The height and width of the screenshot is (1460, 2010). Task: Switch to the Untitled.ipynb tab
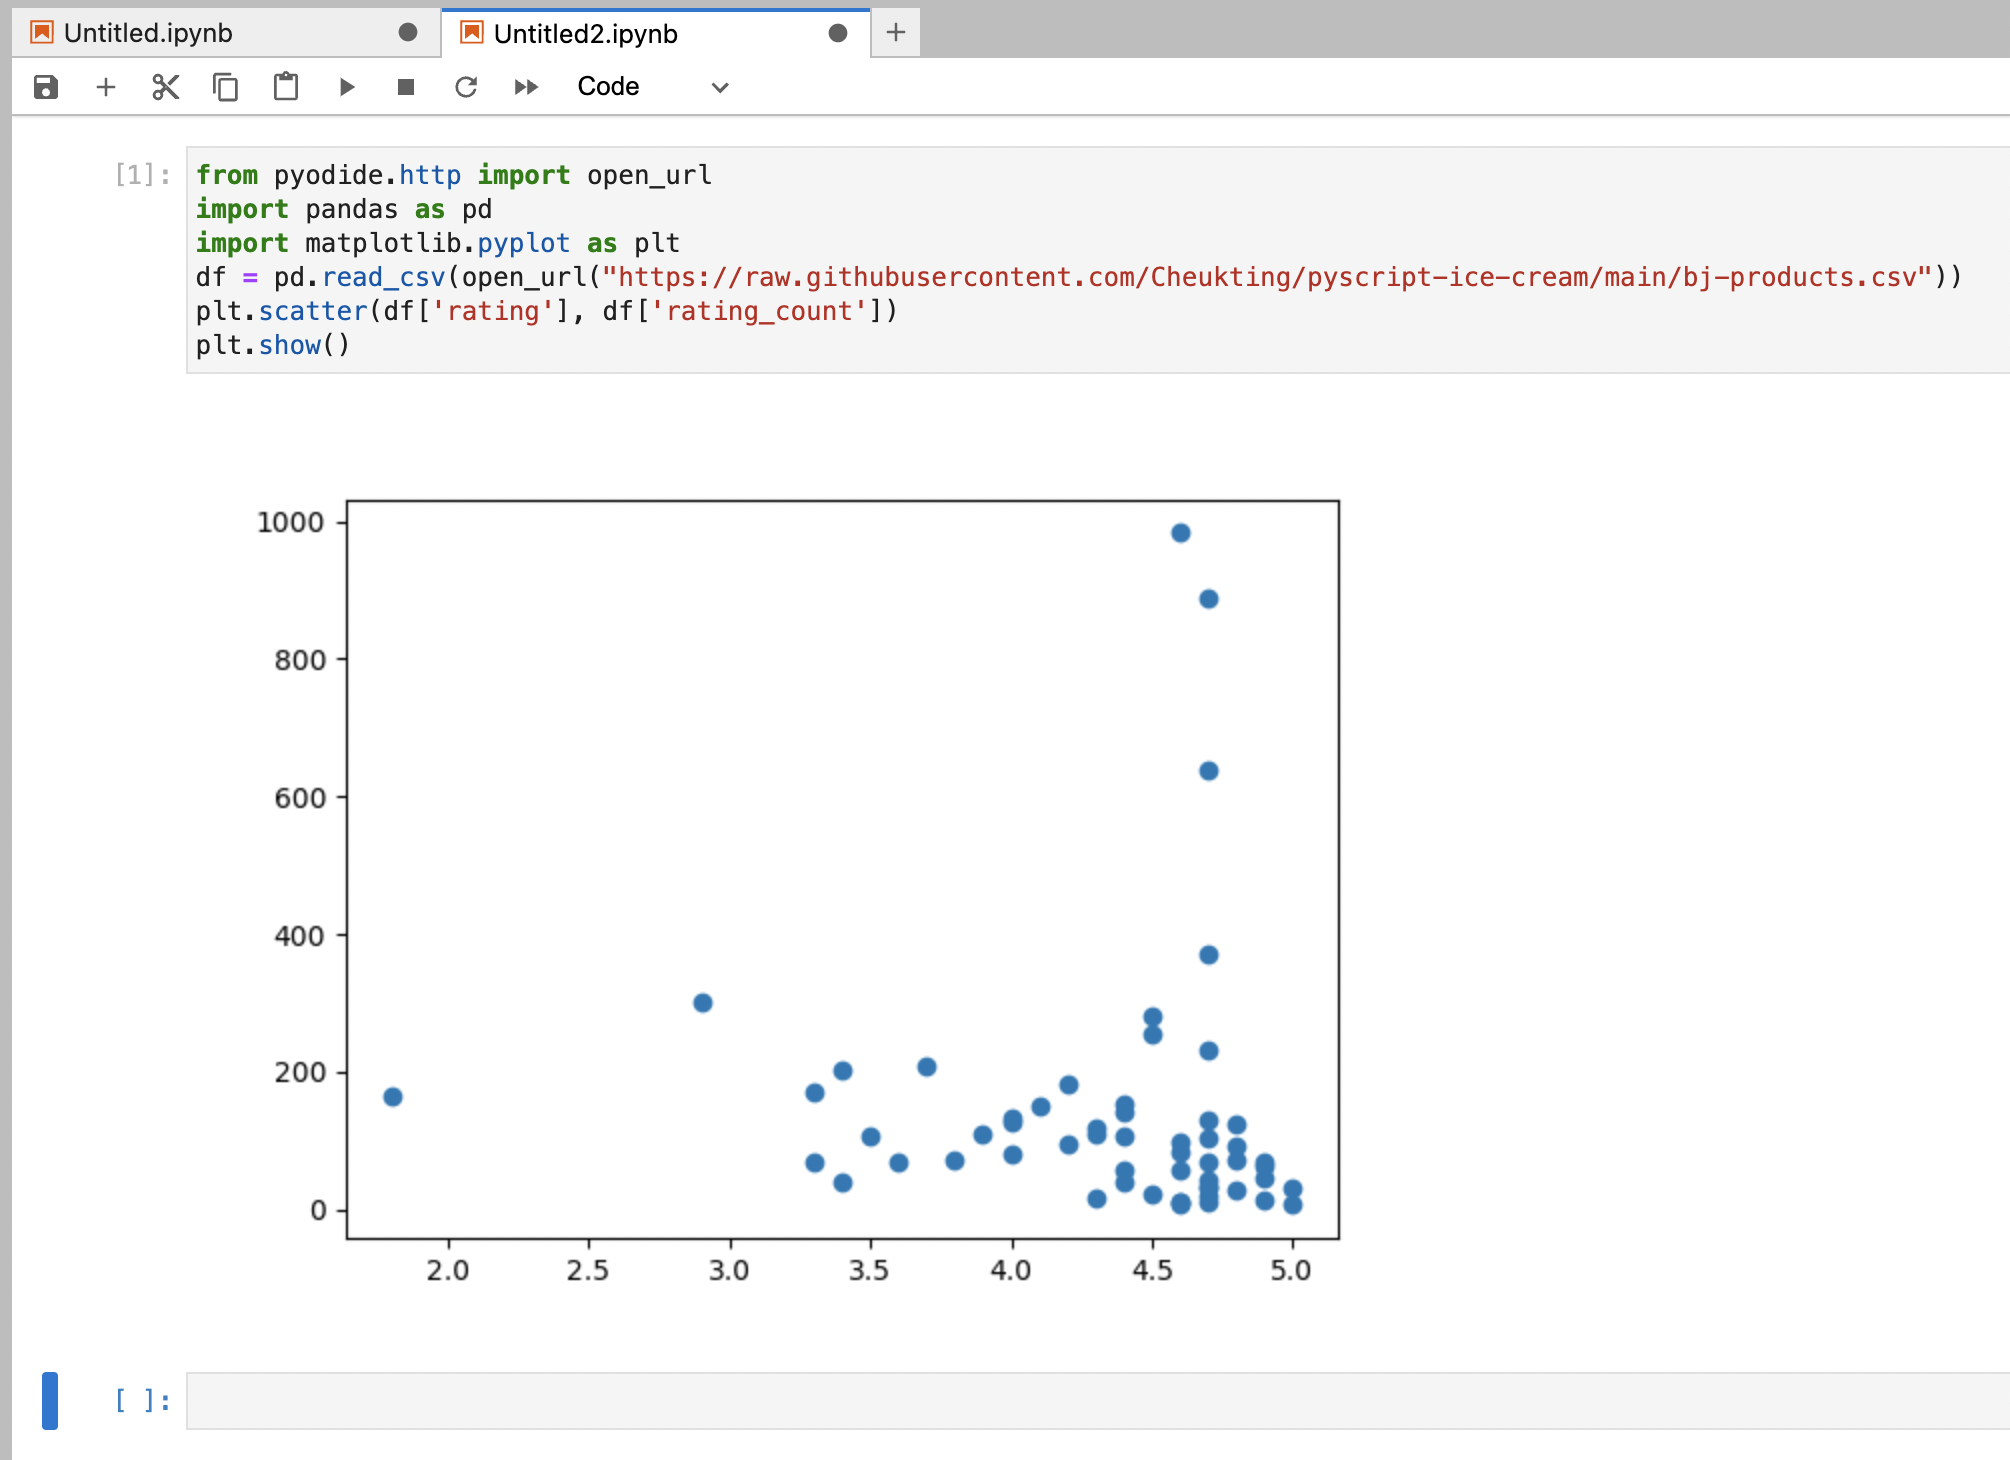coord(148,33)
